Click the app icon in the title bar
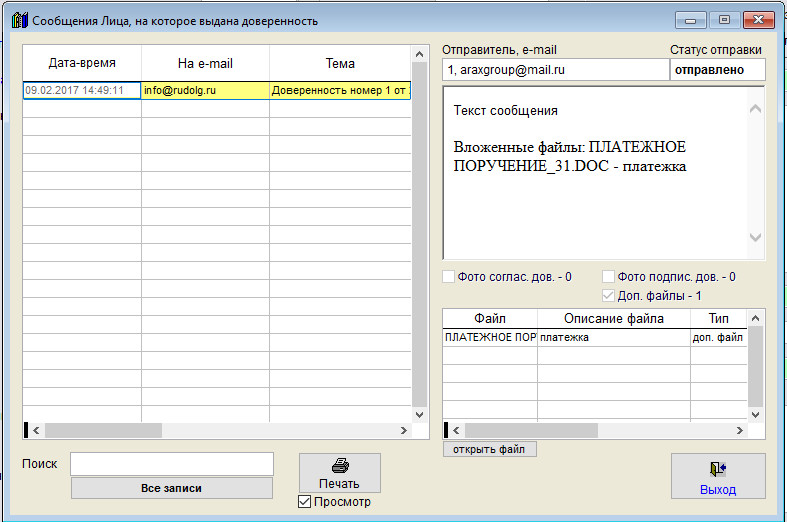The width and height of the screenshot is (787, 522). coord(20,21)
